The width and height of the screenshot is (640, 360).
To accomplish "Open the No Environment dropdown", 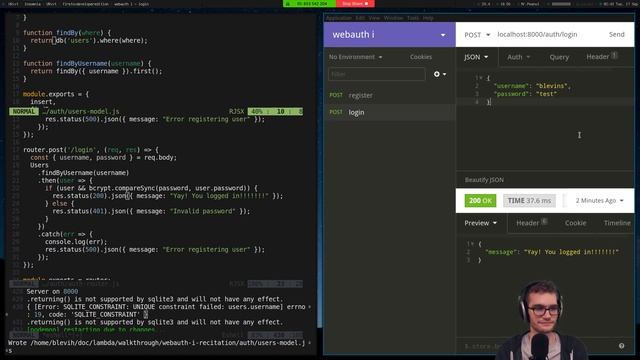I will 356,57.
